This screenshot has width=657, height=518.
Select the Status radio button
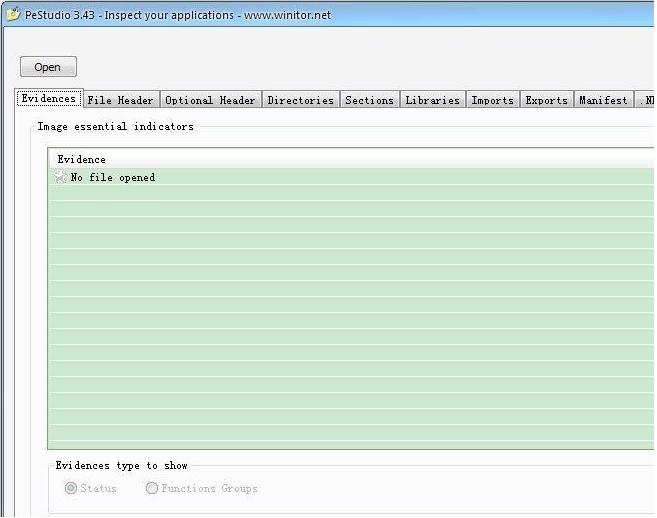coord(91,488)
